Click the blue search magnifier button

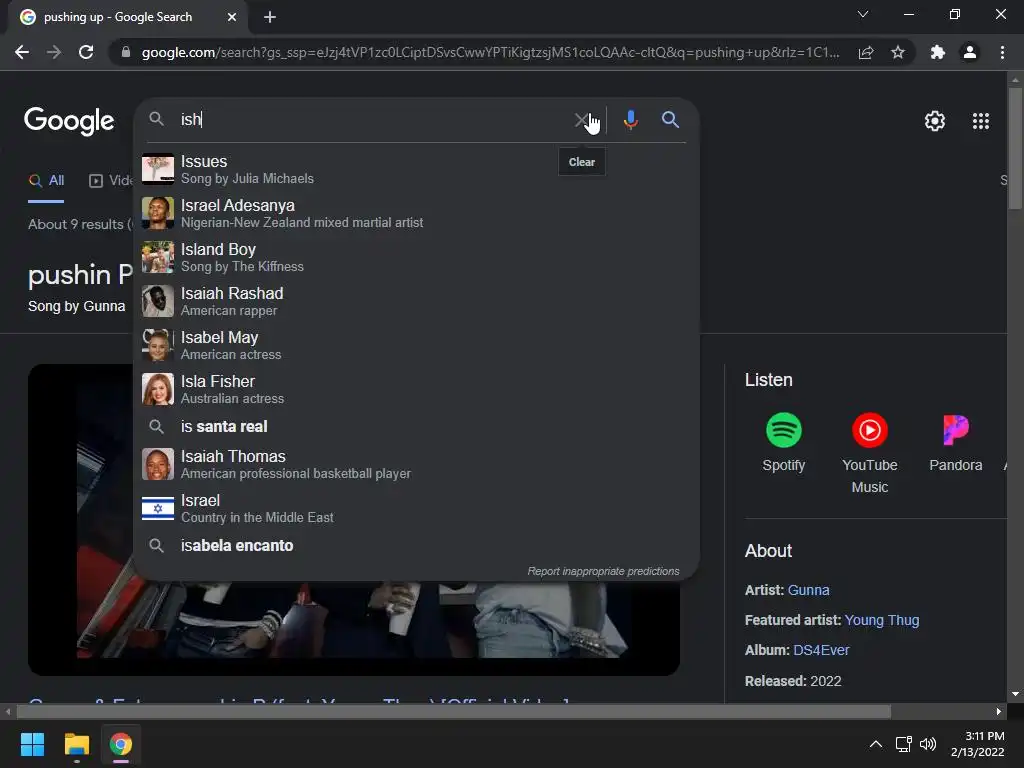670,120
